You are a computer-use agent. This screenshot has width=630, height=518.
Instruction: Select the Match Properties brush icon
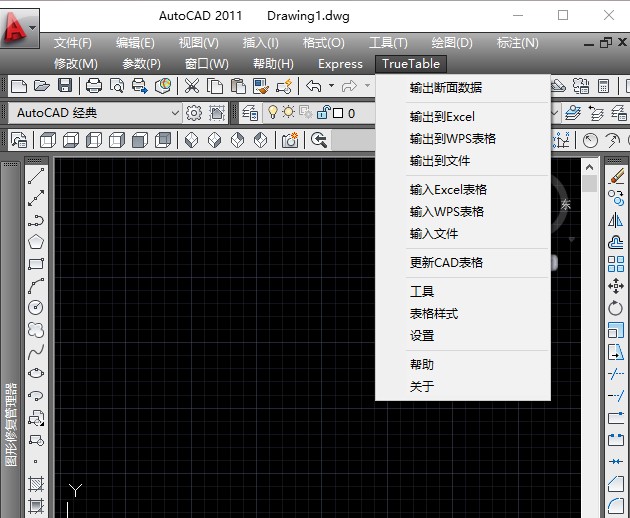(x=261, y=86)
